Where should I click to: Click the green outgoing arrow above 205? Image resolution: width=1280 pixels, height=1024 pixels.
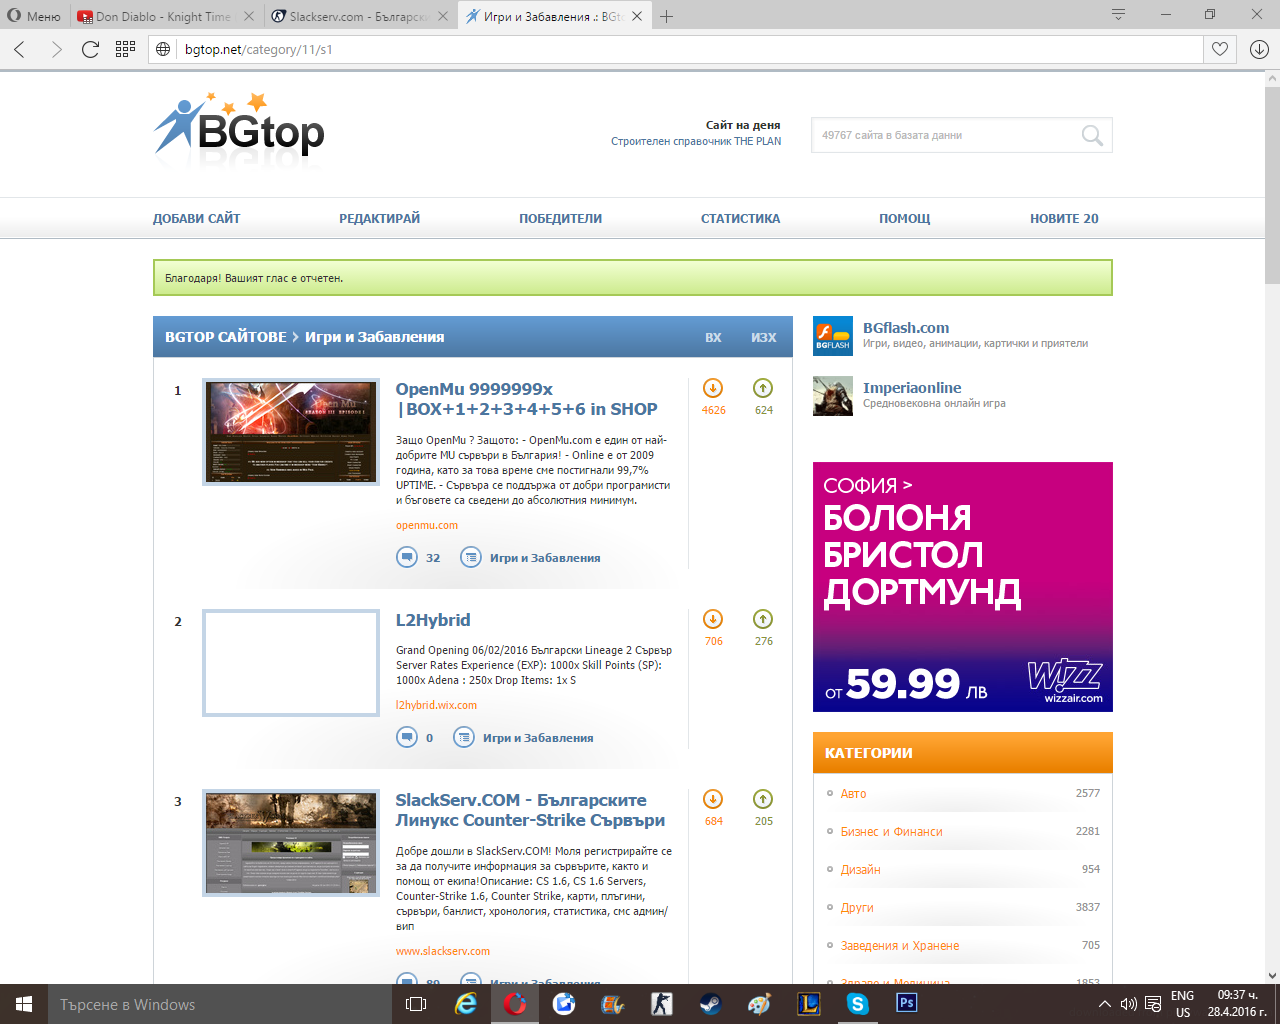coord(763,799)
